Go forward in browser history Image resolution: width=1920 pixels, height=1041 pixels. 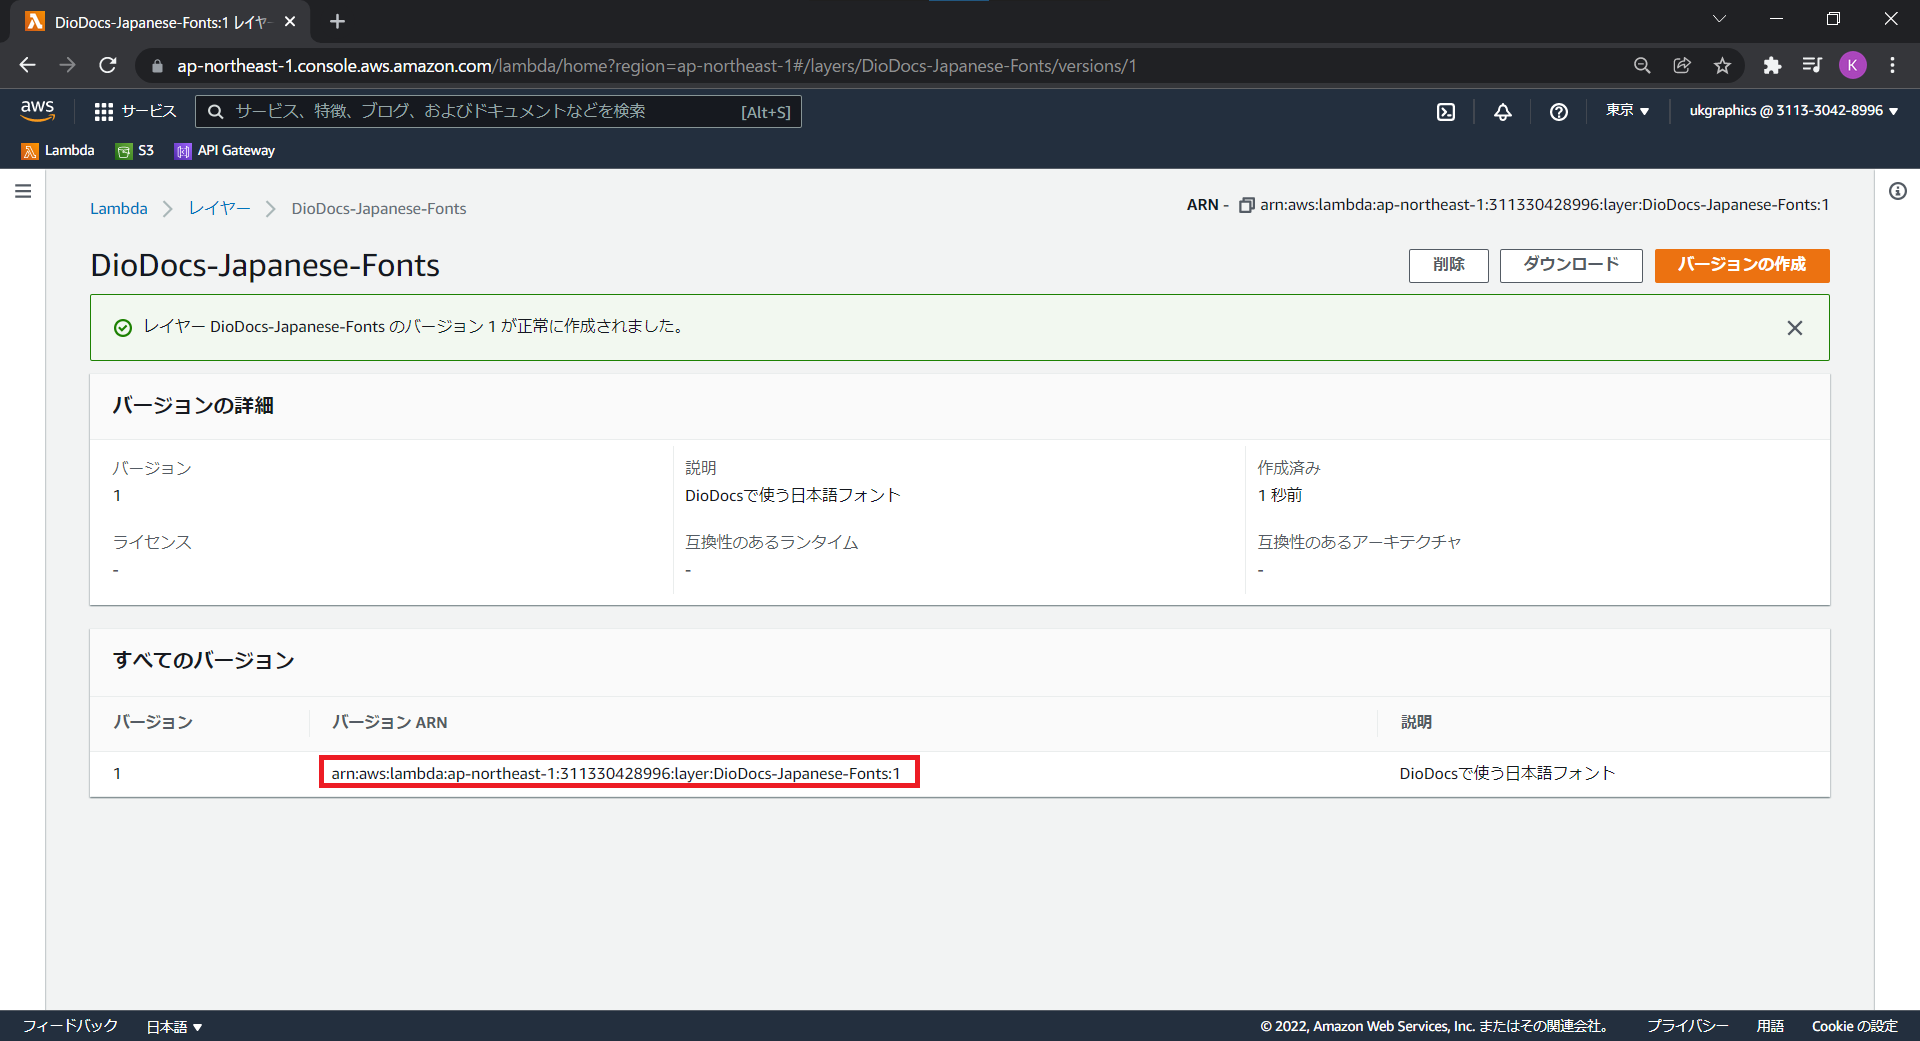[x=67, y=65]
